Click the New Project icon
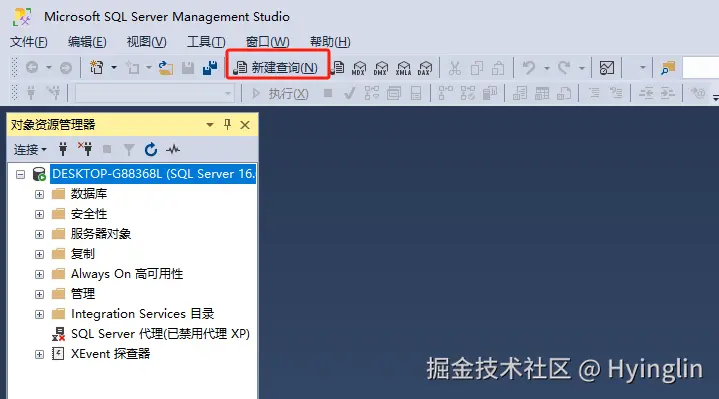The height and width of the screenshot is (399, 719). point(96,68)
